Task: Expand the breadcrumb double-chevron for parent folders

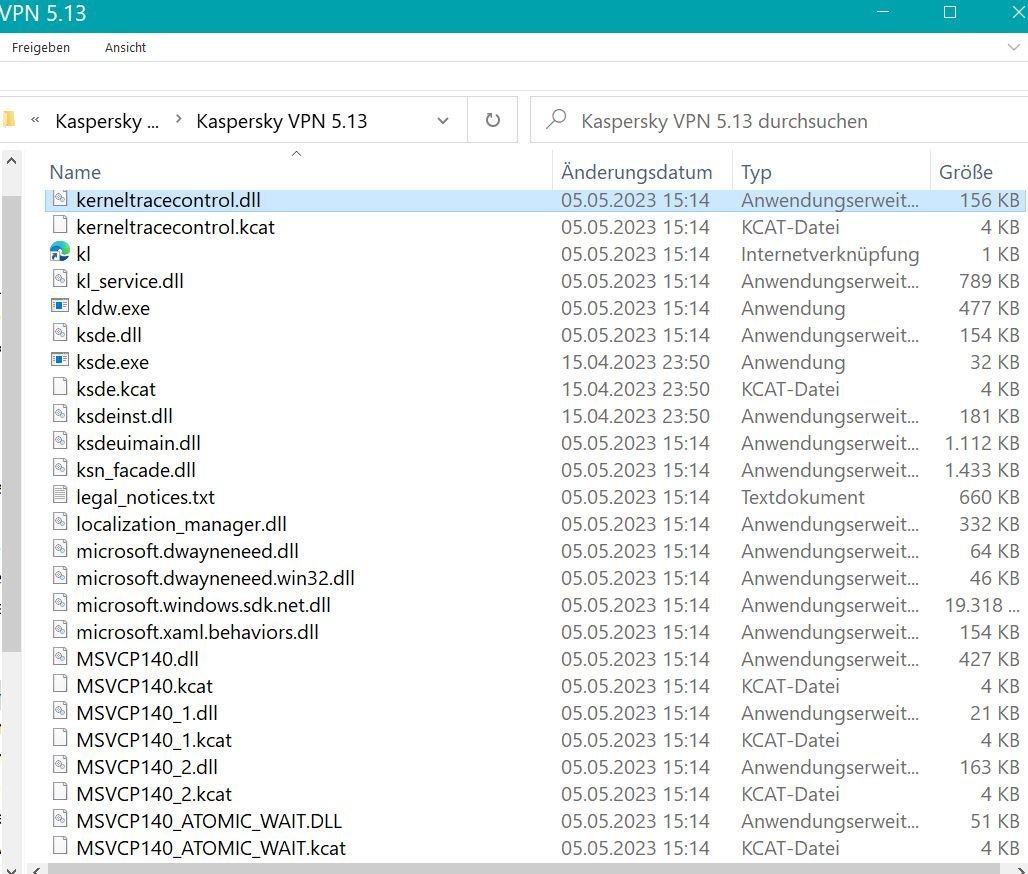Action: click(36, 121)
